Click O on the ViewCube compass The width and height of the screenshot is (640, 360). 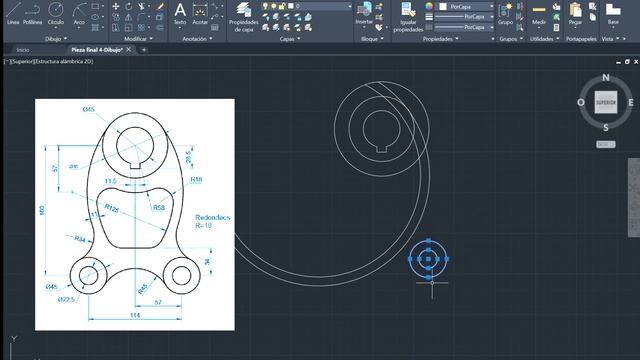coord(581,102)
